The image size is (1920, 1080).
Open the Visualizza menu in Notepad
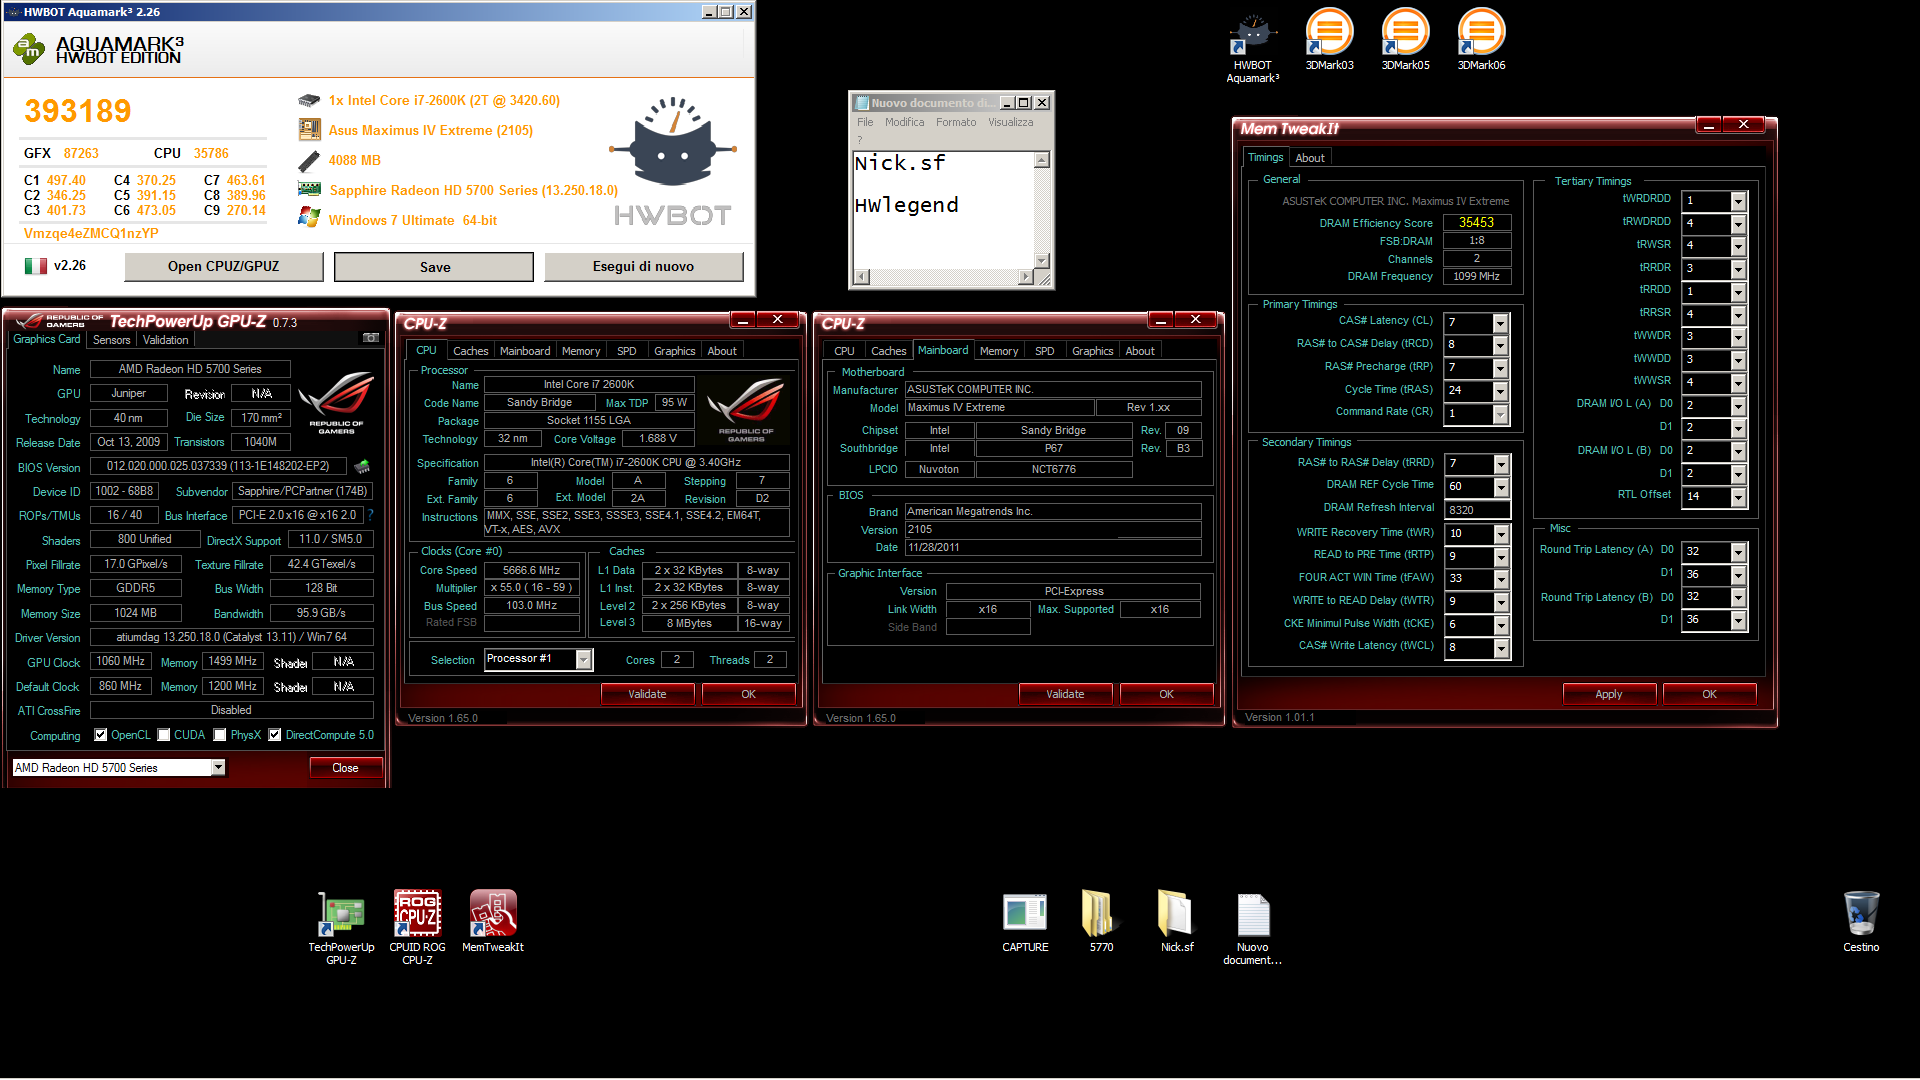[1011, 122]
